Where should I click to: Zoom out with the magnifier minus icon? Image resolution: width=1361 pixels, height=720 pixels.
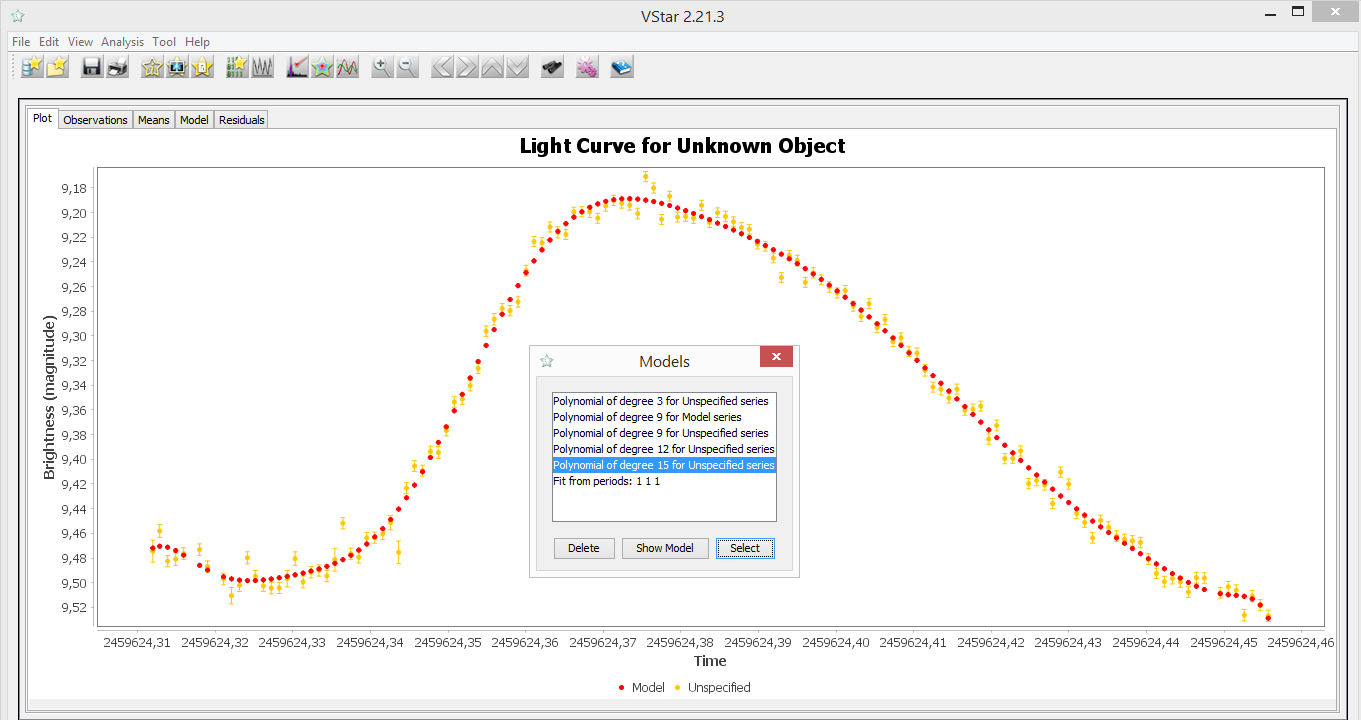pos(406,68)
